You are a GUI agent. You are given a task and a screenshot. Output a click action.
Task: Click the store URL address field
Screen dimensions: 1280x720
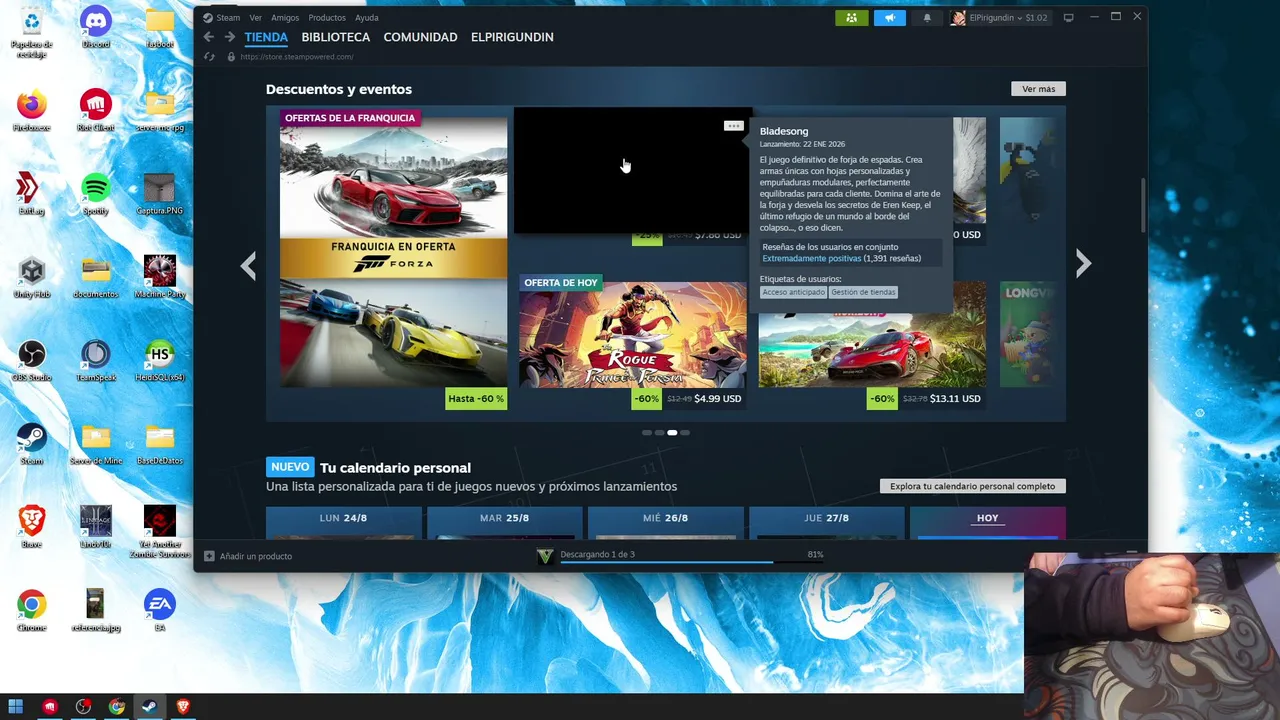(297, 57)
